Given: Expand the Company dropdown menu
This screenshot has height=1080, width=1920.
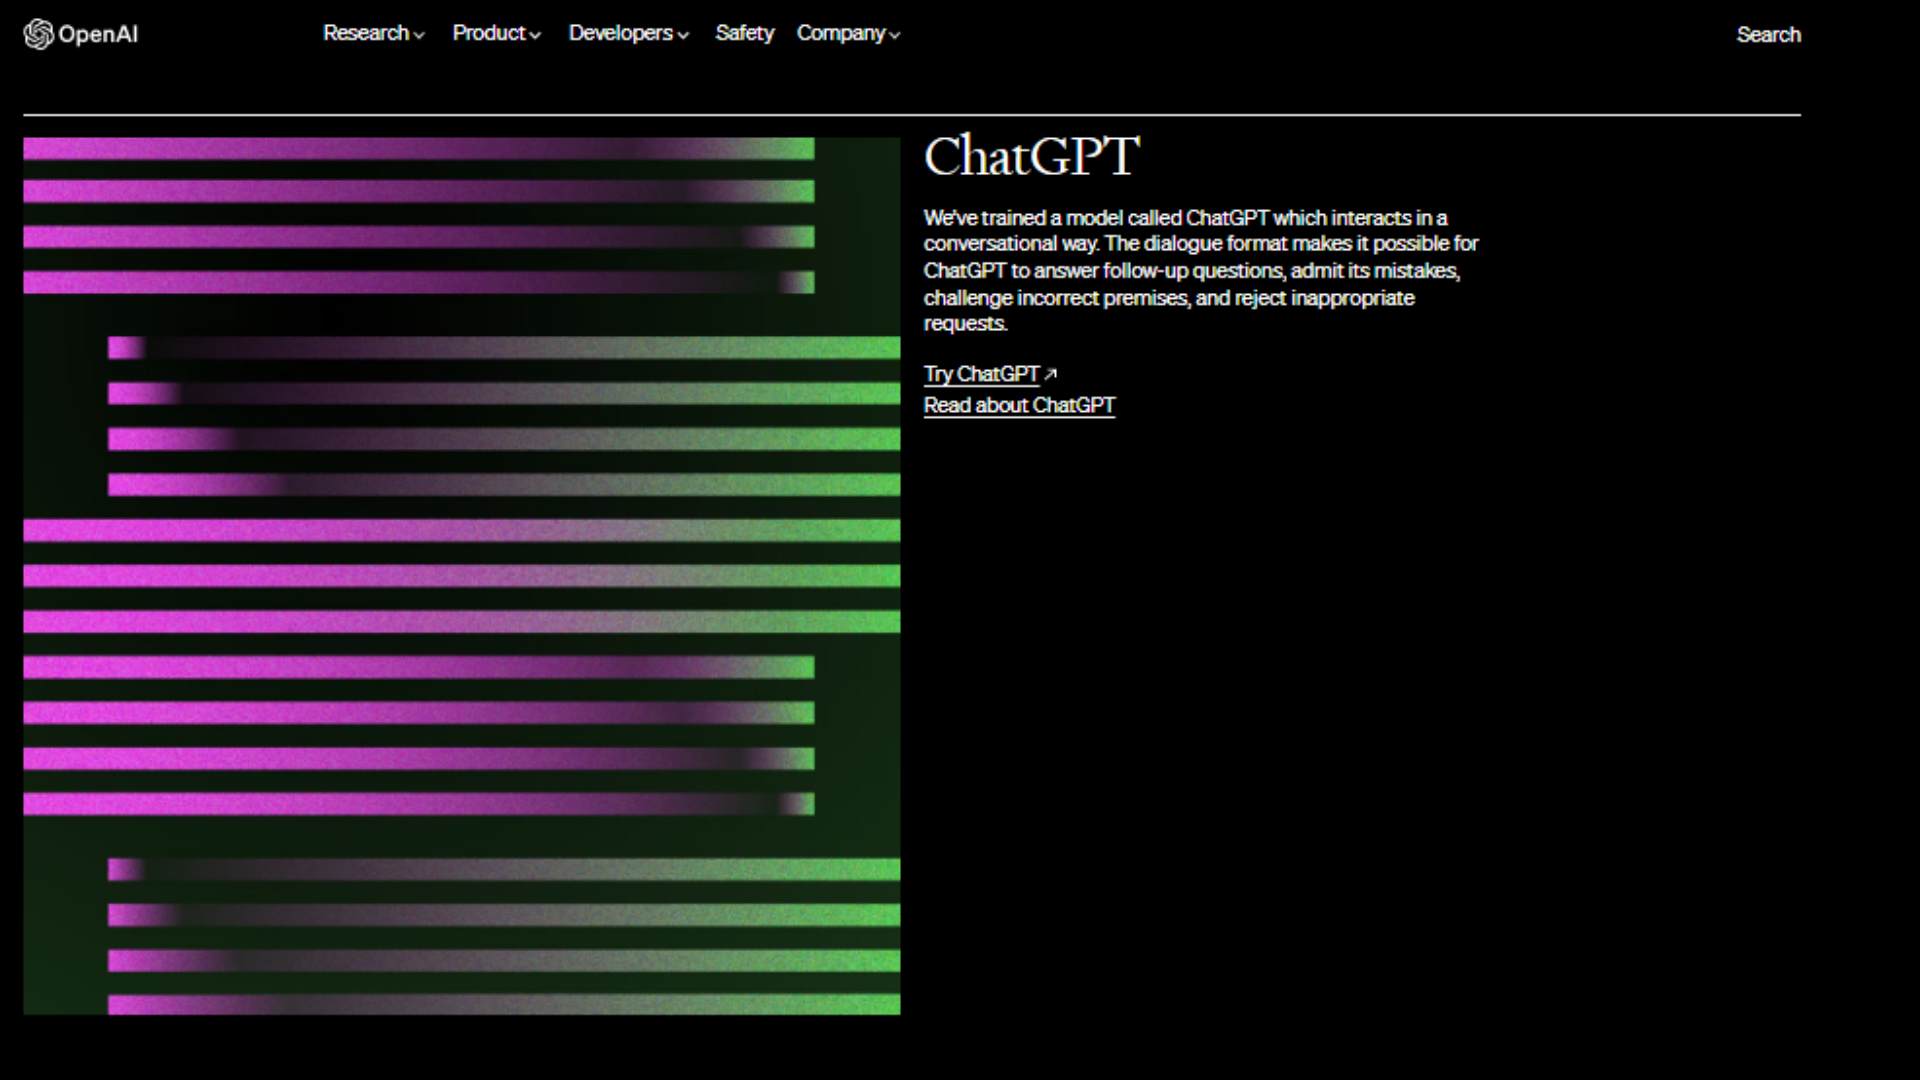Looking at the screenshot, I should [x=848, y=33].
